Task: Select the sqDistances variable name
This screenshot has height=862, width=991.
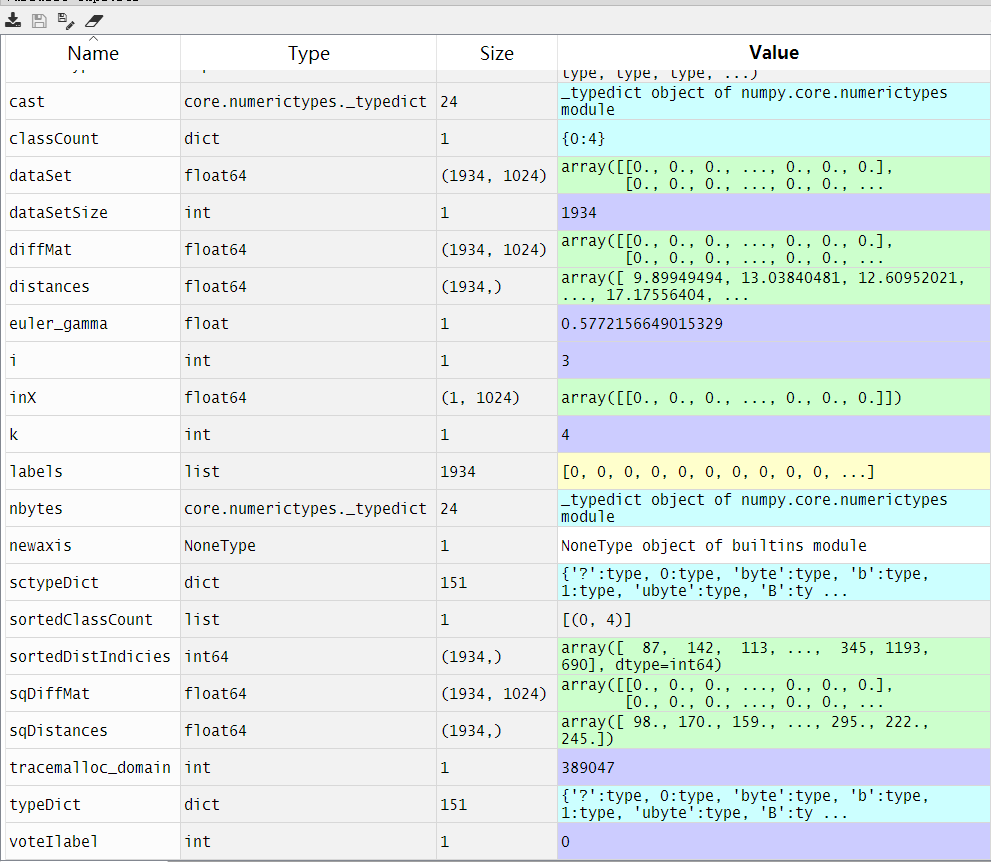Action: (x=58, y=731)
